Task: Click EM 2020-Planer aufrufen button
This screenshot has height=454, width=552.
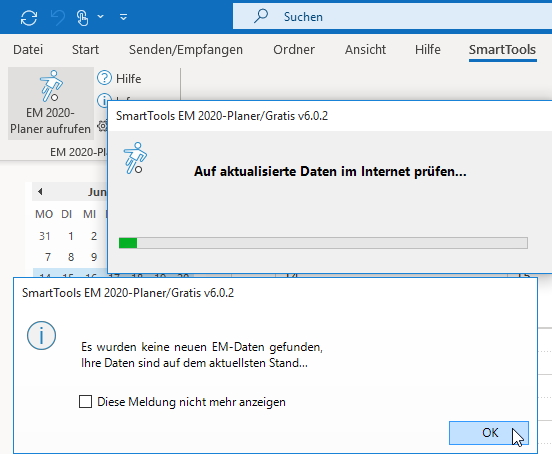Action: click(x=51, y=103)
